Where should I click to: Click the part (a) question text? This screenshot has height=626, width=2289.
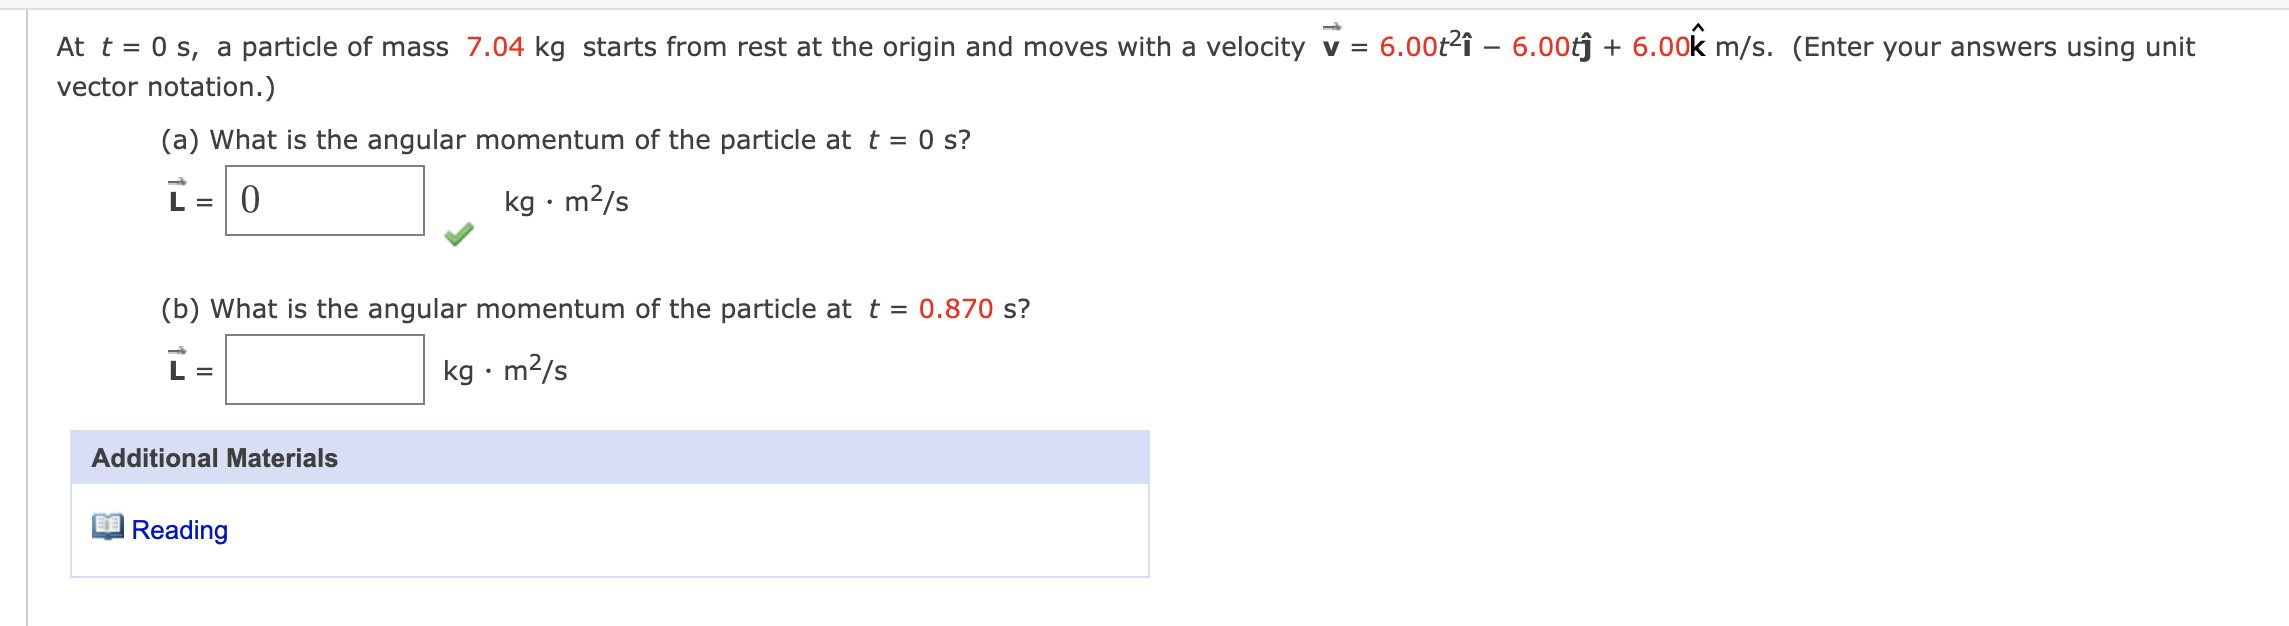pyautogui.click(x=565, y=139)
